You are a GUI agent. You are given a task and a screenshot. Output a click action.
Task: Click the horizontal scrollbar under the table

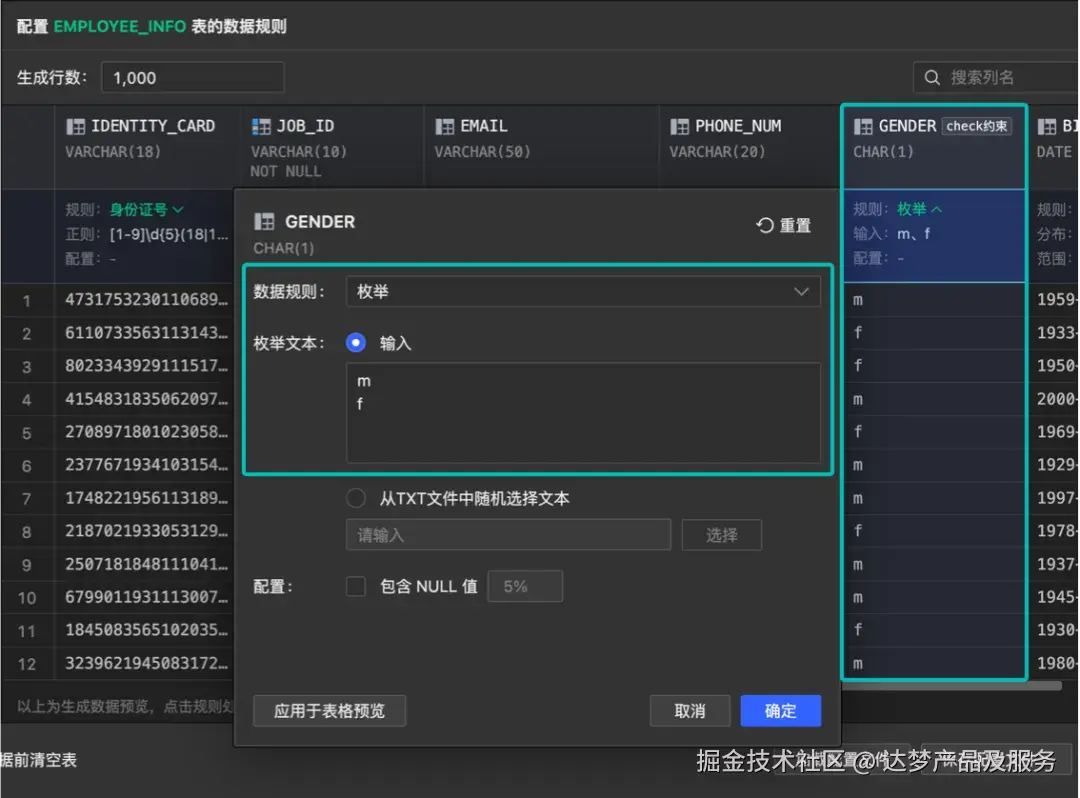951,685
